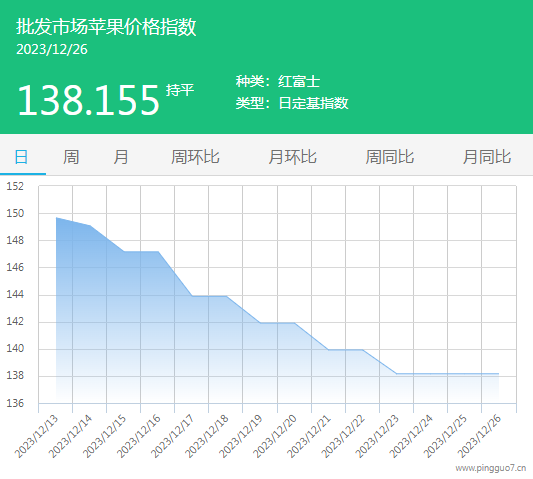Screen dimensions: 533x479
Task: Click the 138.155 index value
Action: [88, 100]
